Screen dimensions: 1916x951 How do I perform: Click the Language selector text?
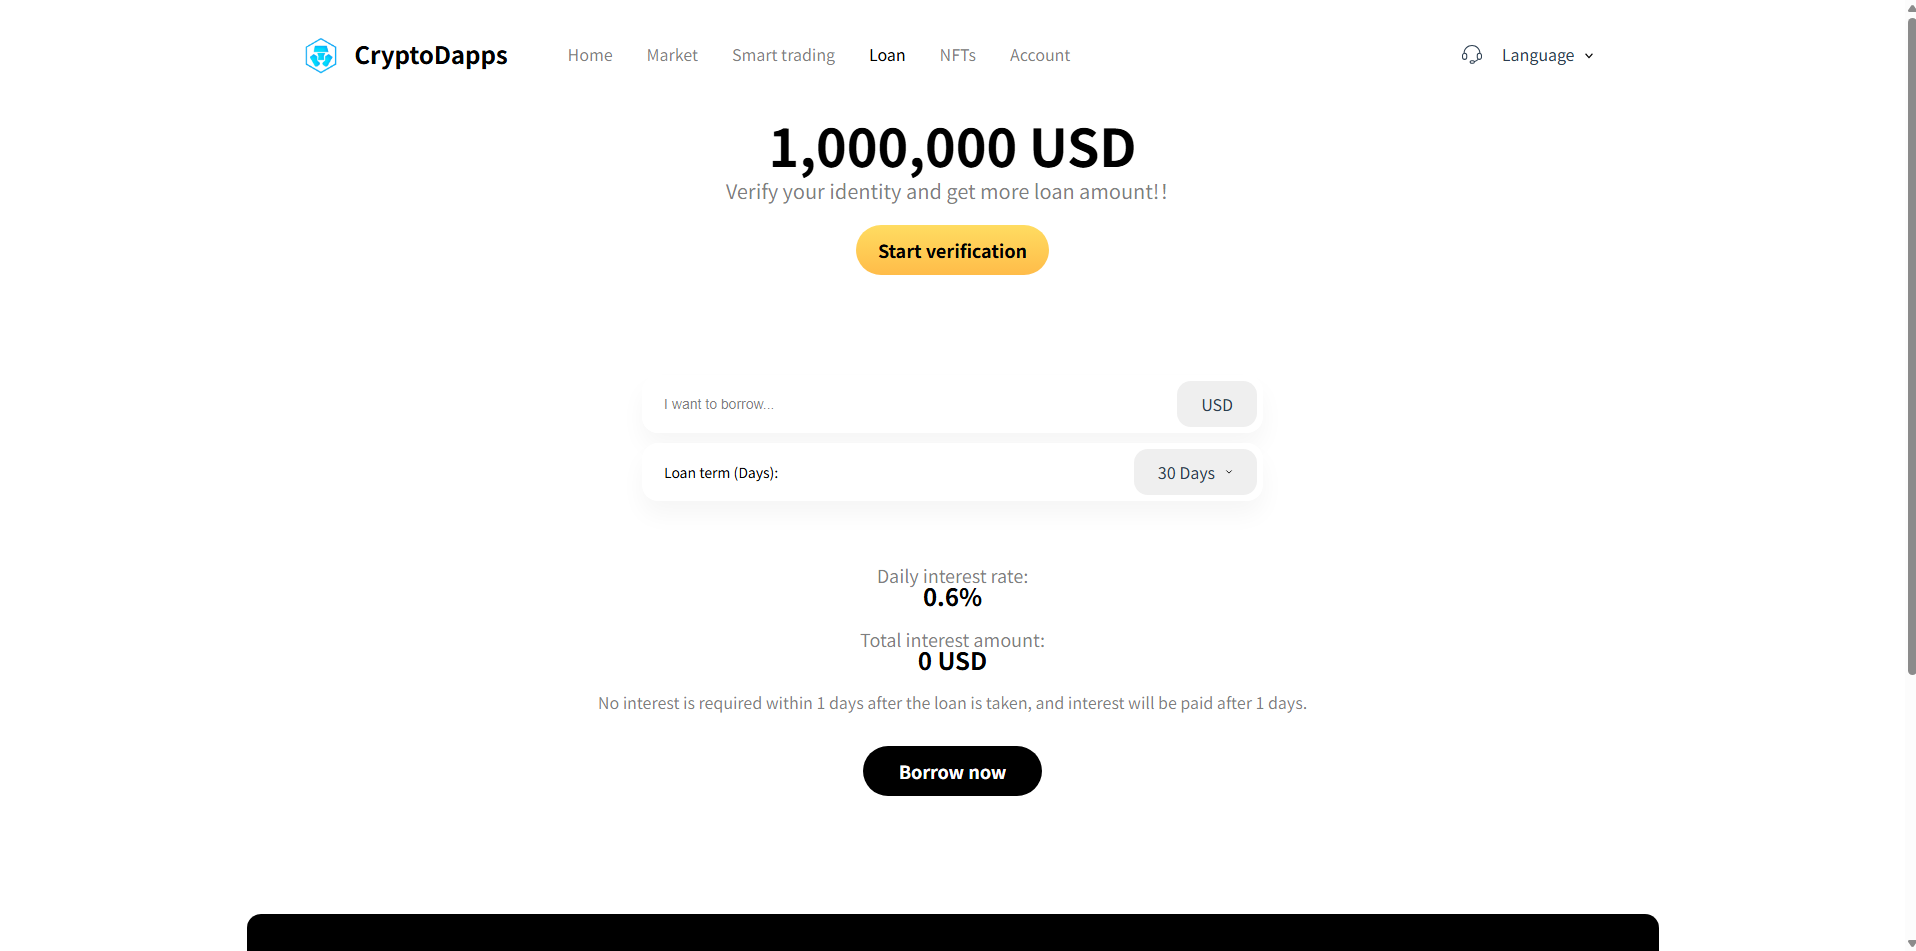[1537, 56]
